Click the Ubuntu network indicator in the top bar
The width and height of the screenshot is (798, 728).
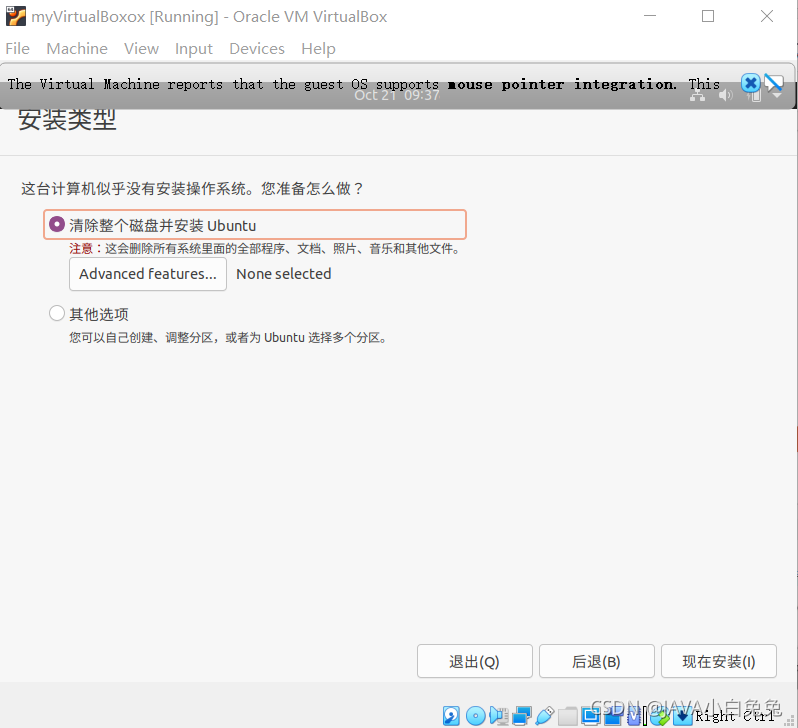pyautogui.click(x=697, y=95)
